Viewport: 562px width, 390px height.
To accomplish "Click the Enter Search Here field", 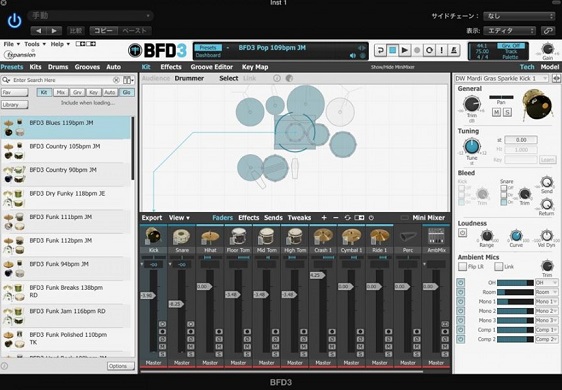I will click(x=62, y=80).
